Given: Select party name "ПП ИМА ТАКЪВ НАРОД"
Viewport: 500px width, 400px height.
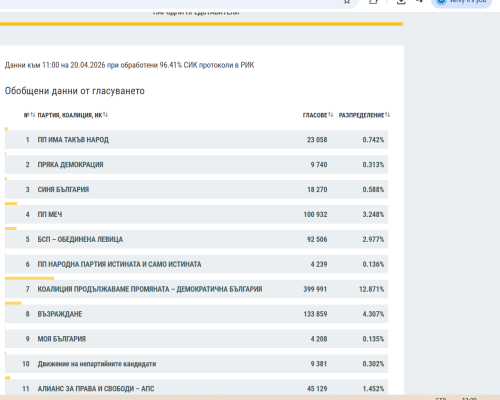Looking at the screenshot, I should tap(73, 140).
